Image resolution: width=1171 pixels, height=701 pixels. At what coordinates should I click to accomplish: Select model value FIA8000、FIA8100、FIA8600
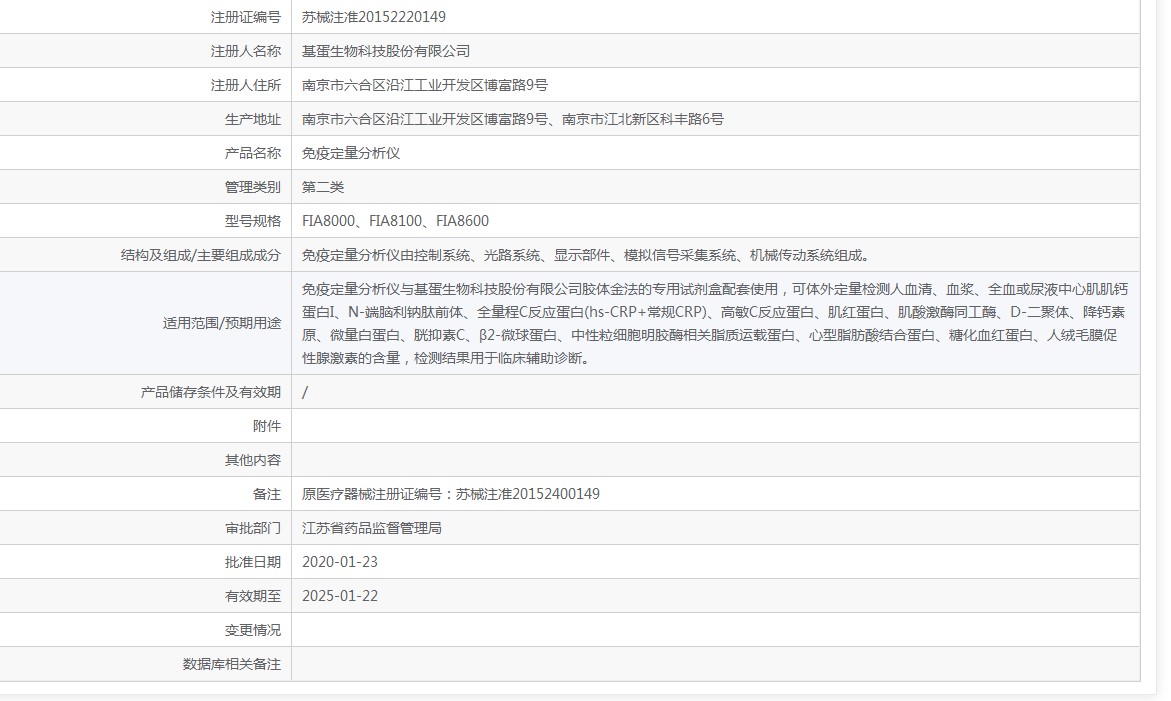(395, 221)
